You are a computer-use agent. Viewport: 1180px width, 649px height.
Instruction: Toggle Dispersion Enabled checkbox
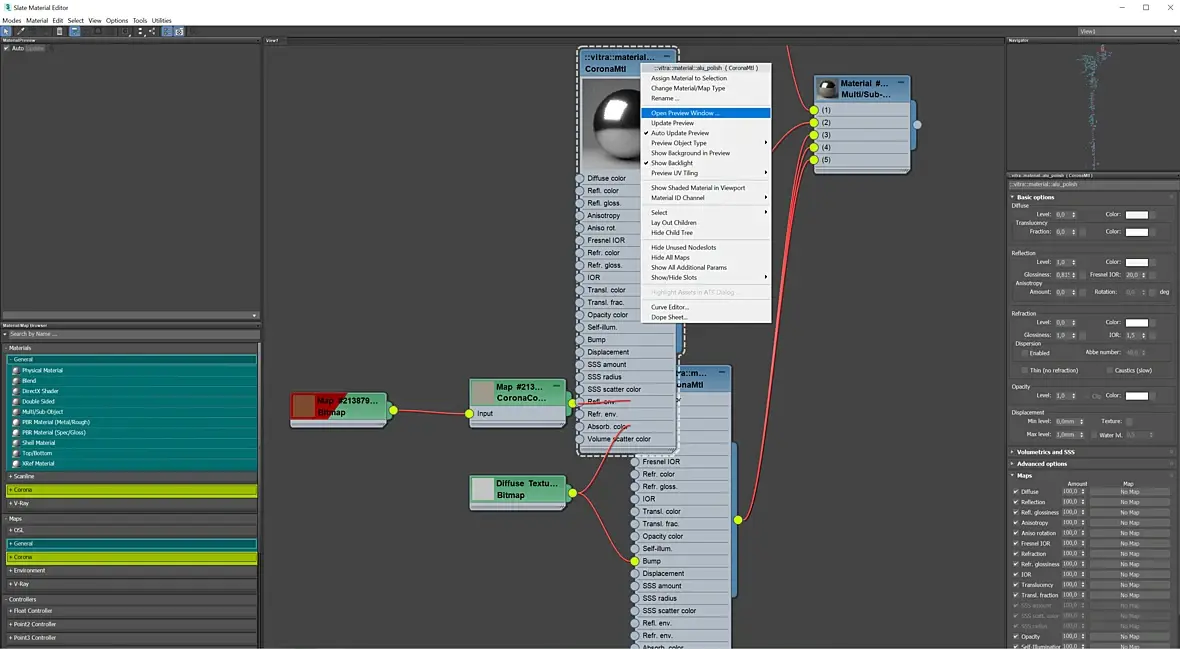(1024, 353)
